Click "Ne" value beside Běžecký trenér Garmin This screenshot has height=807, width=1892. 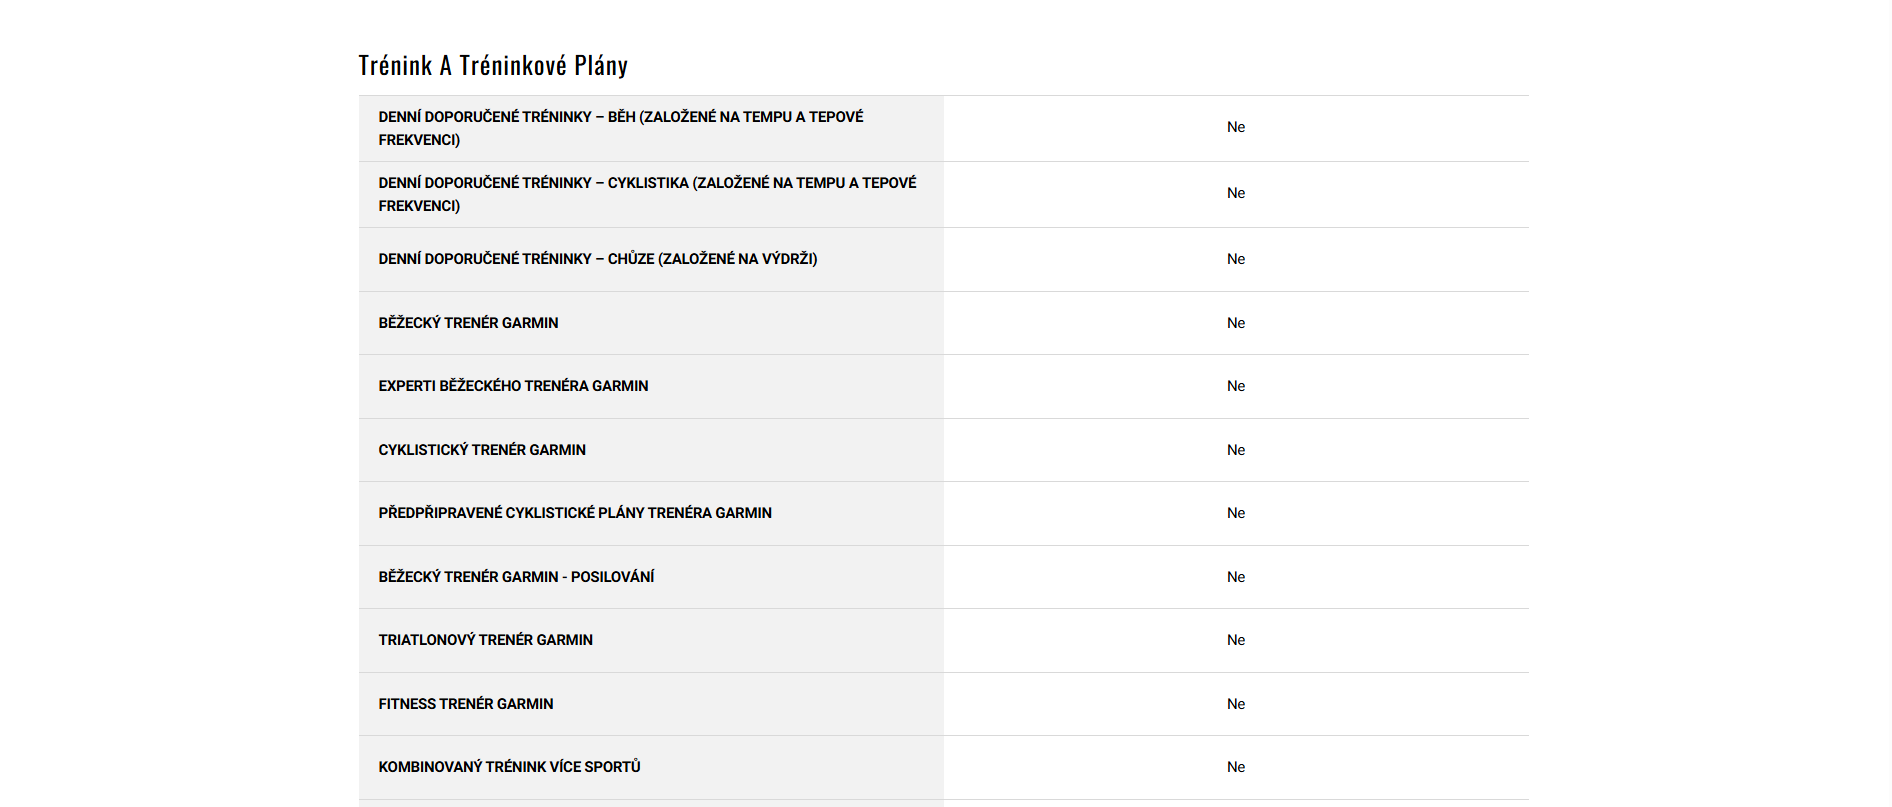pyautogui.click(x=1236, y=323)
